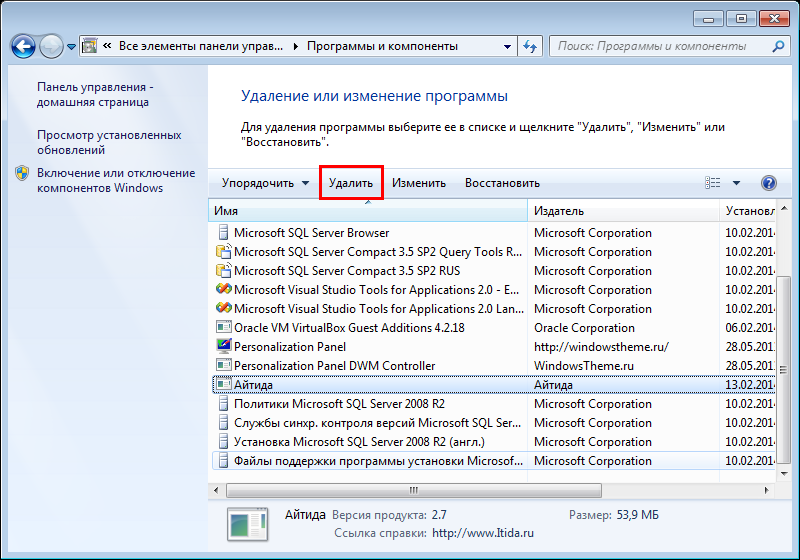
Task: Click Oracle Corporation publisher cell
Action: coord(584,327)
